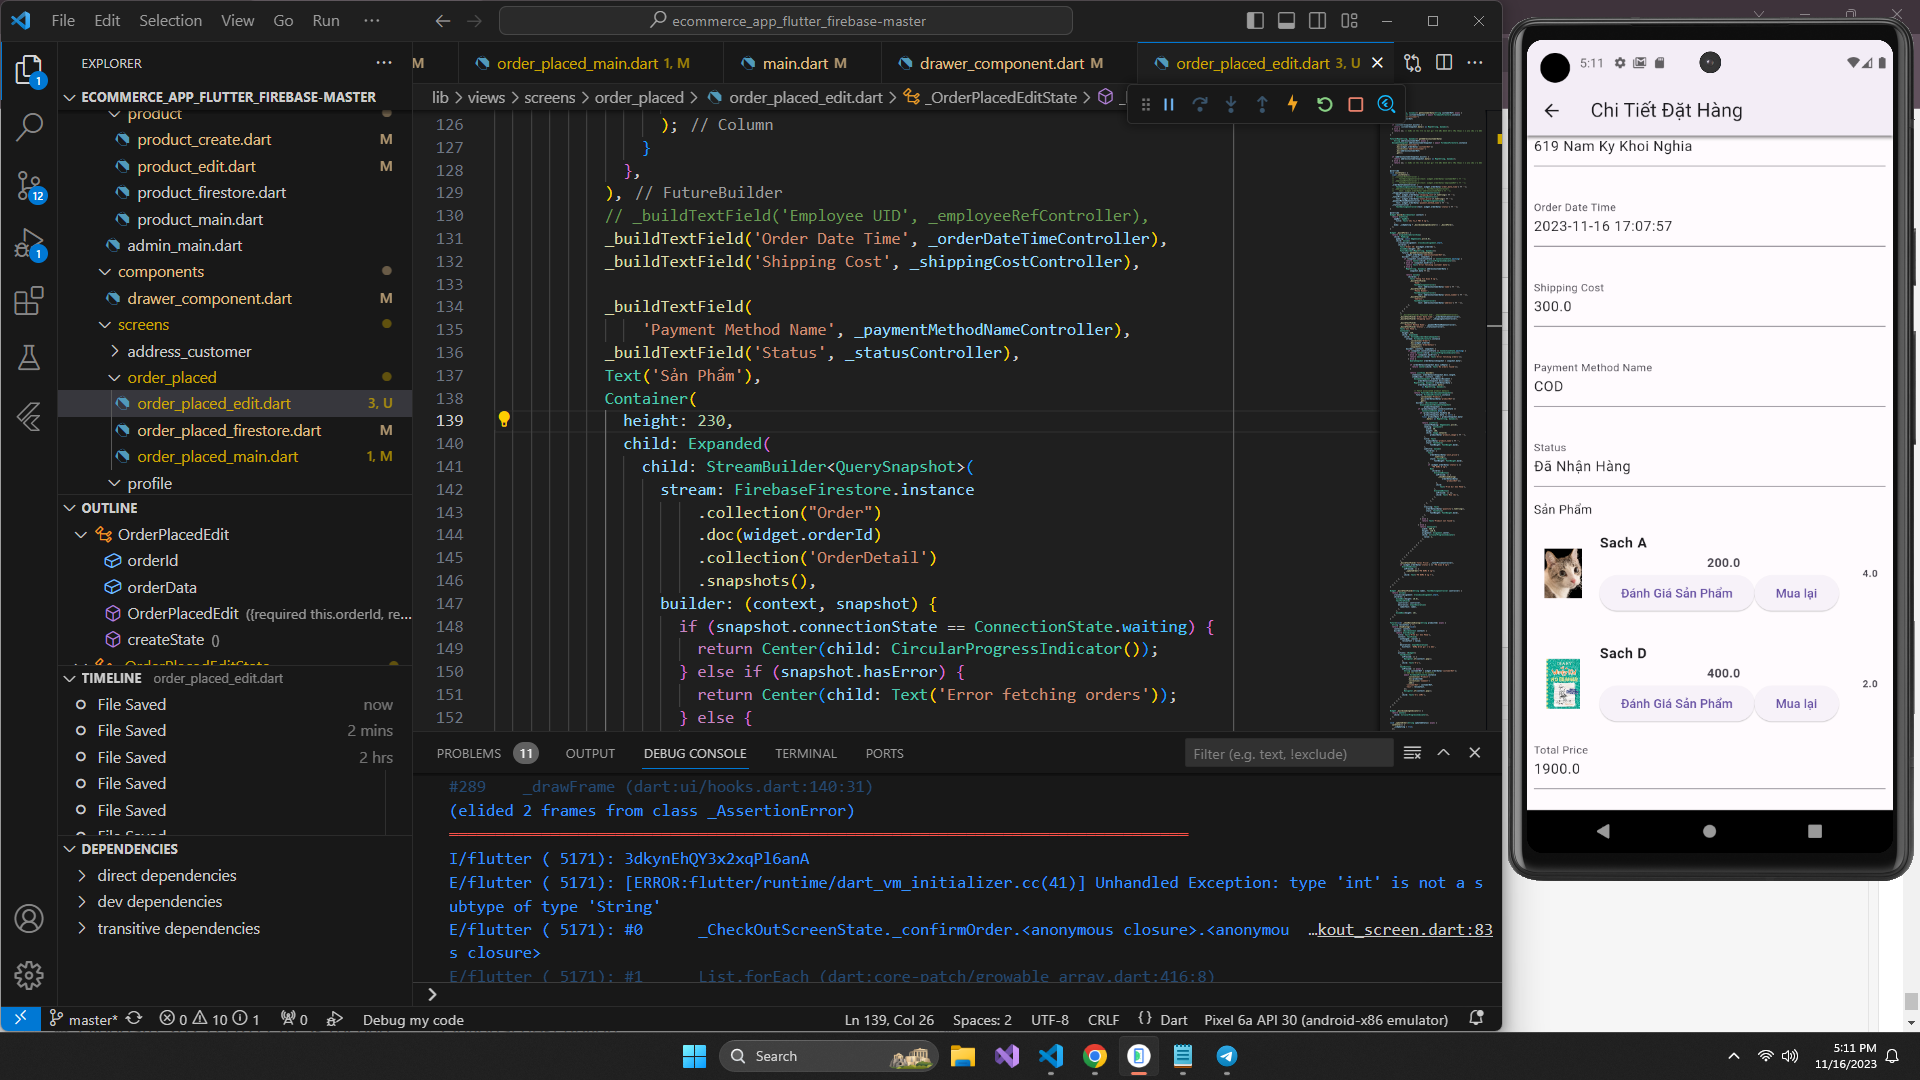Stop the debug session
Image resolution: width=1920 pixels, height=1080 pixels.
tap(1355, 104)
